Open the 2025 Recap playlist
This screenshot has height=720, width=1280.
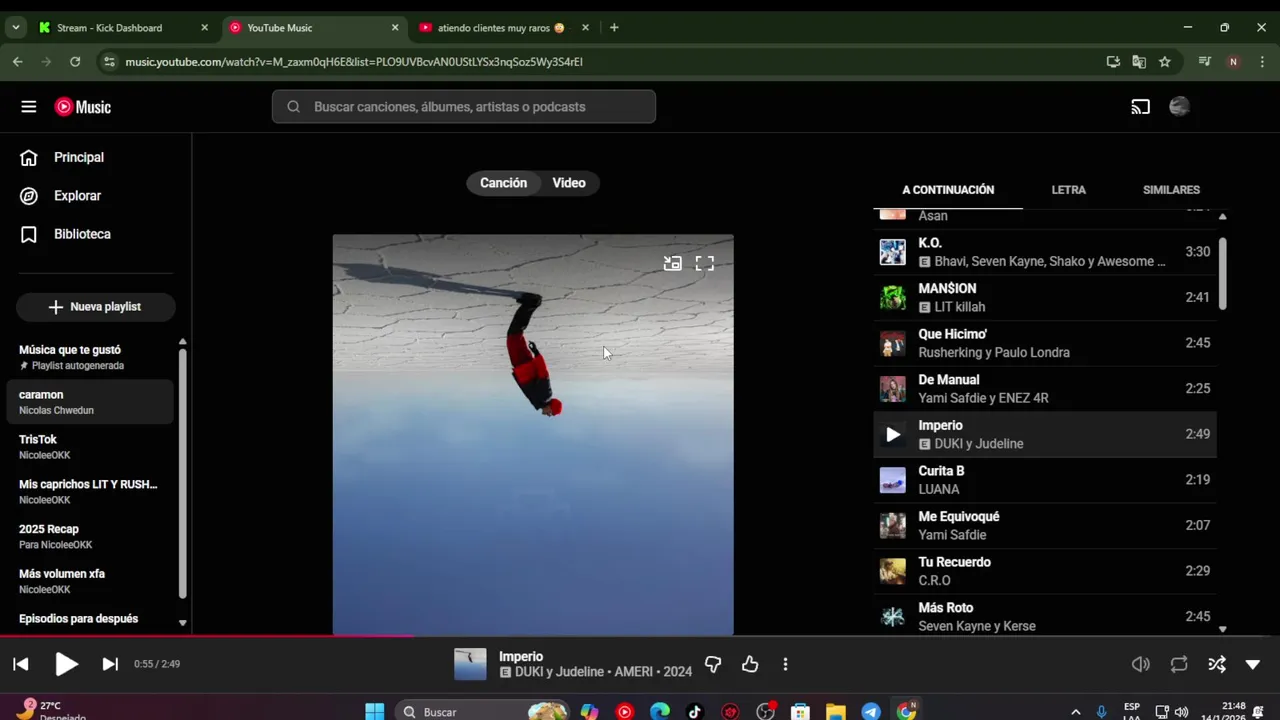[x=90, y=536]
